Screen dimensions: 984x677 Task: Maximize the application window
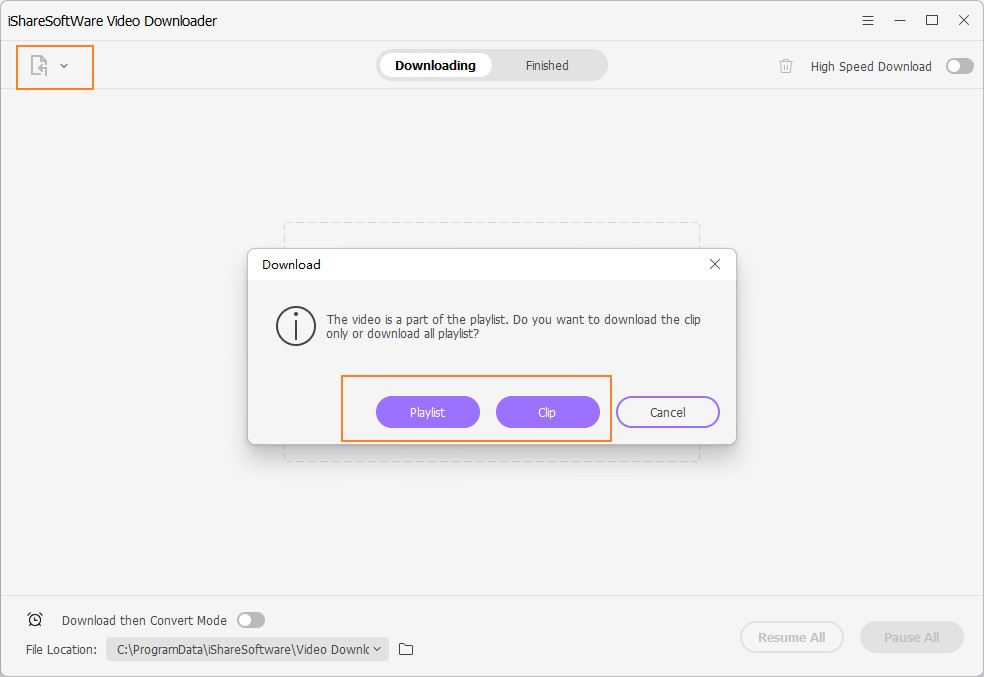click(x=932, y=20)
